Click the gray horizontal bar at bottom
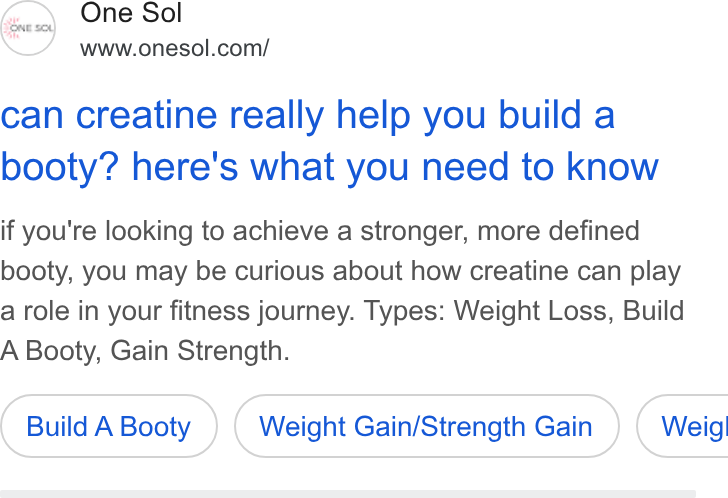The height and width of the screenshot is (498, 728). pos(348,494)
